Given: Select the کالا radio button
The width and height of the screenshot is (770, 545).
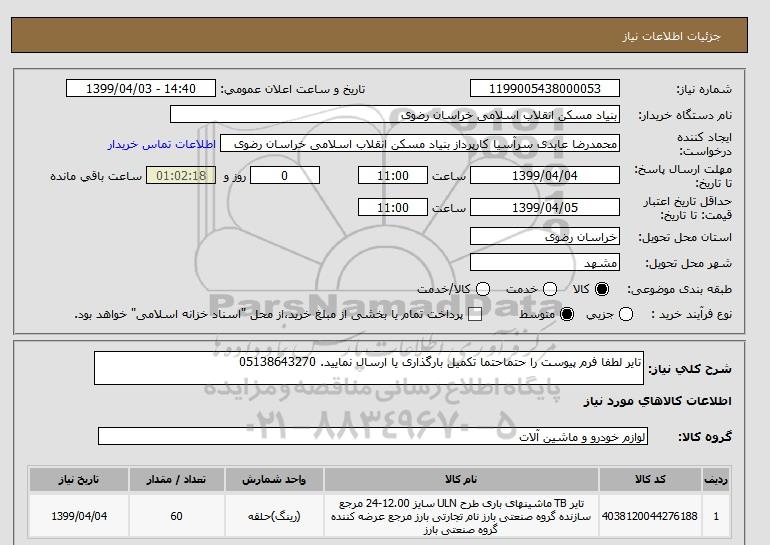Looking at the screenshot, I should click(x=602, y=289).
